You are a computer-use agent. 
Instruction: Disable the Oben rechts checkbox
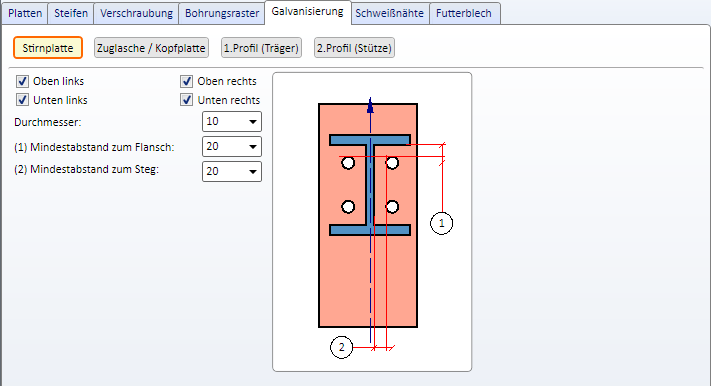coord(186,81)
